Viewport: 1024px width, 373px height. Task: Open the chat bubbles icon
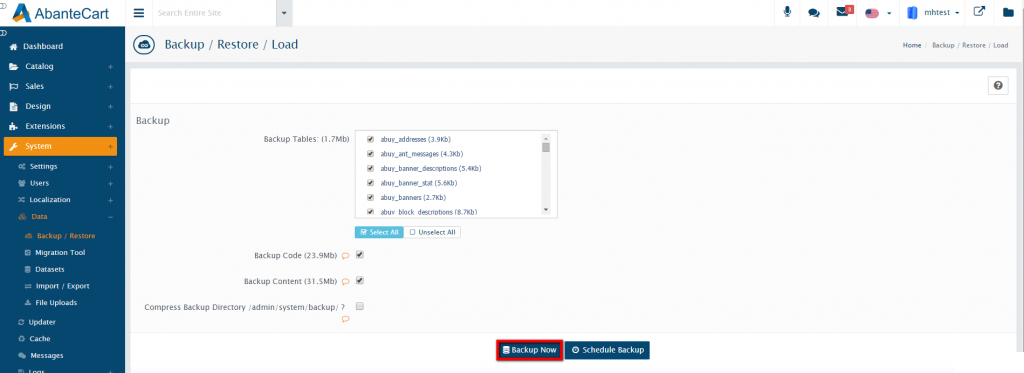point(814,12)
